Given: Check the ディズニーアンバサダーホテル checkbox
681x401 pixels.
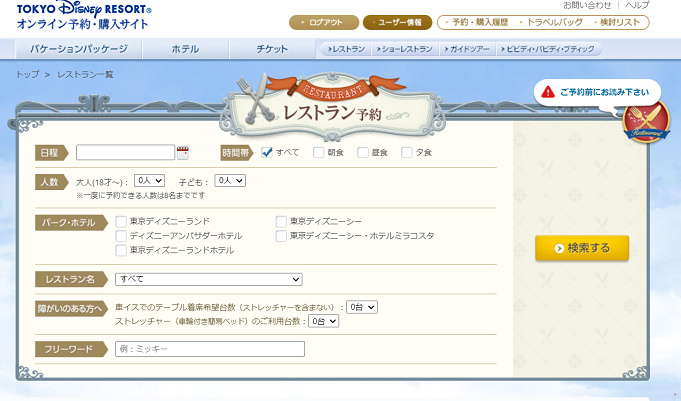Looking at the screenshot, I should [x=121, y=236].
